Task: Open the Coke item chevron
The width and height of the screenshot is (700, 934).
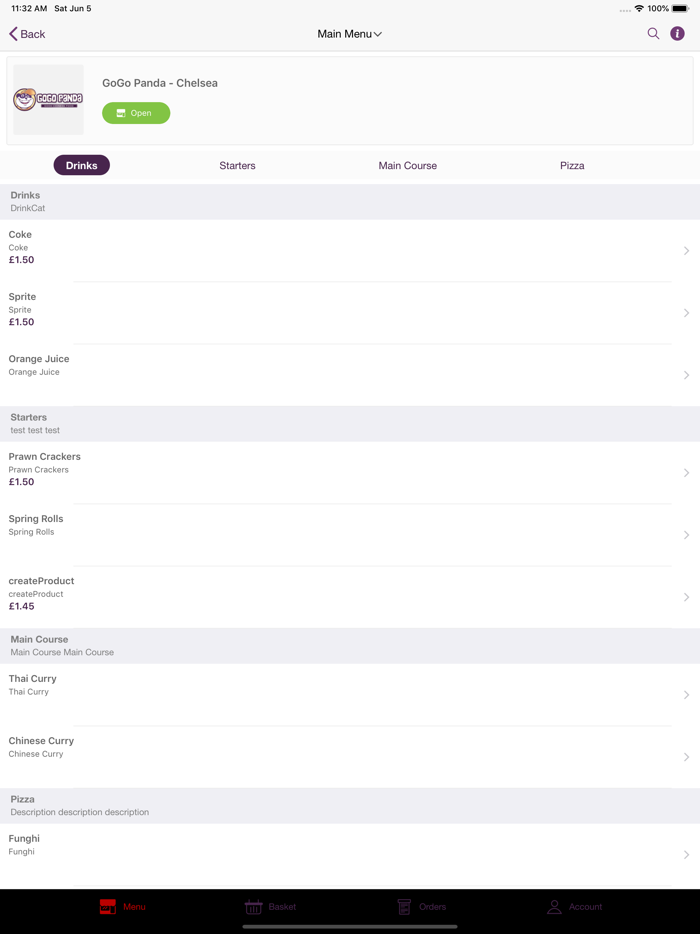Action: [686, 251]
